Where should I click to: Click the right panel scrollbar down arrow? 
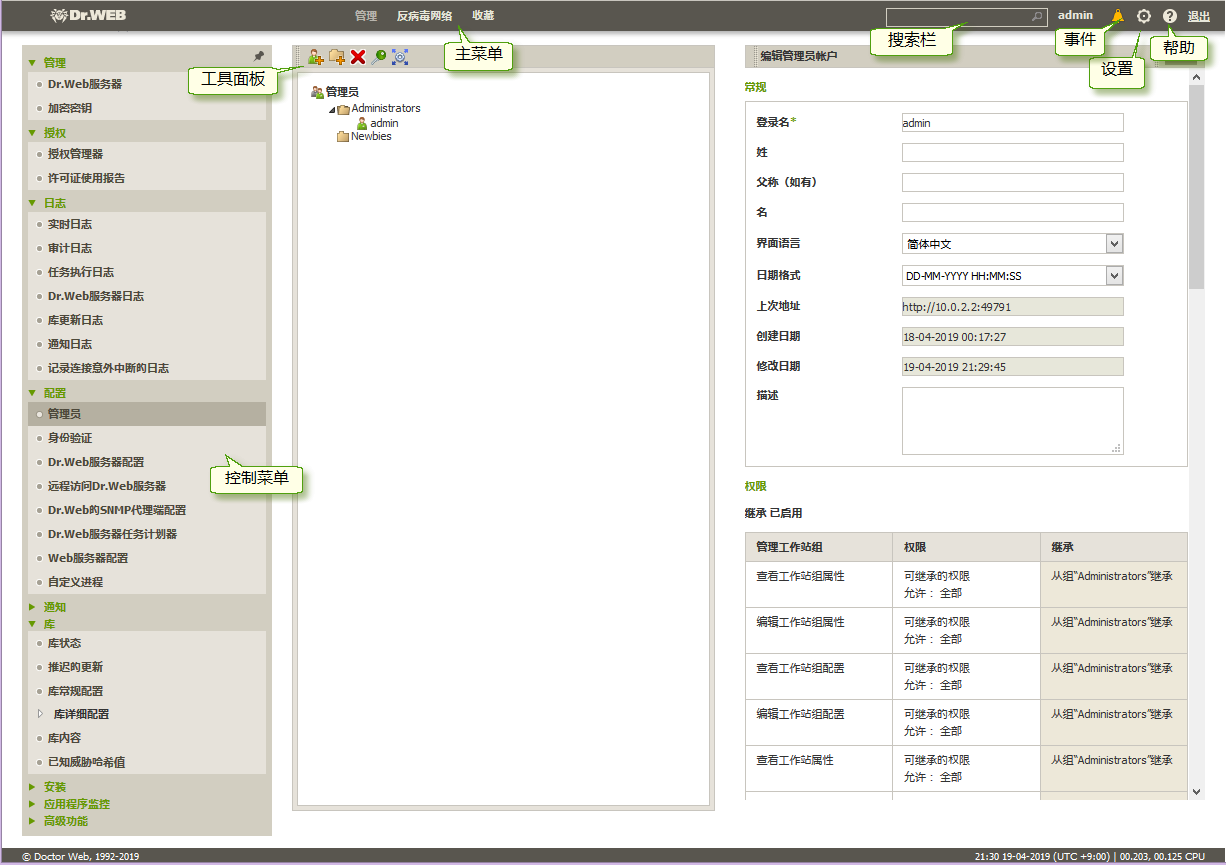[1196, 791]
